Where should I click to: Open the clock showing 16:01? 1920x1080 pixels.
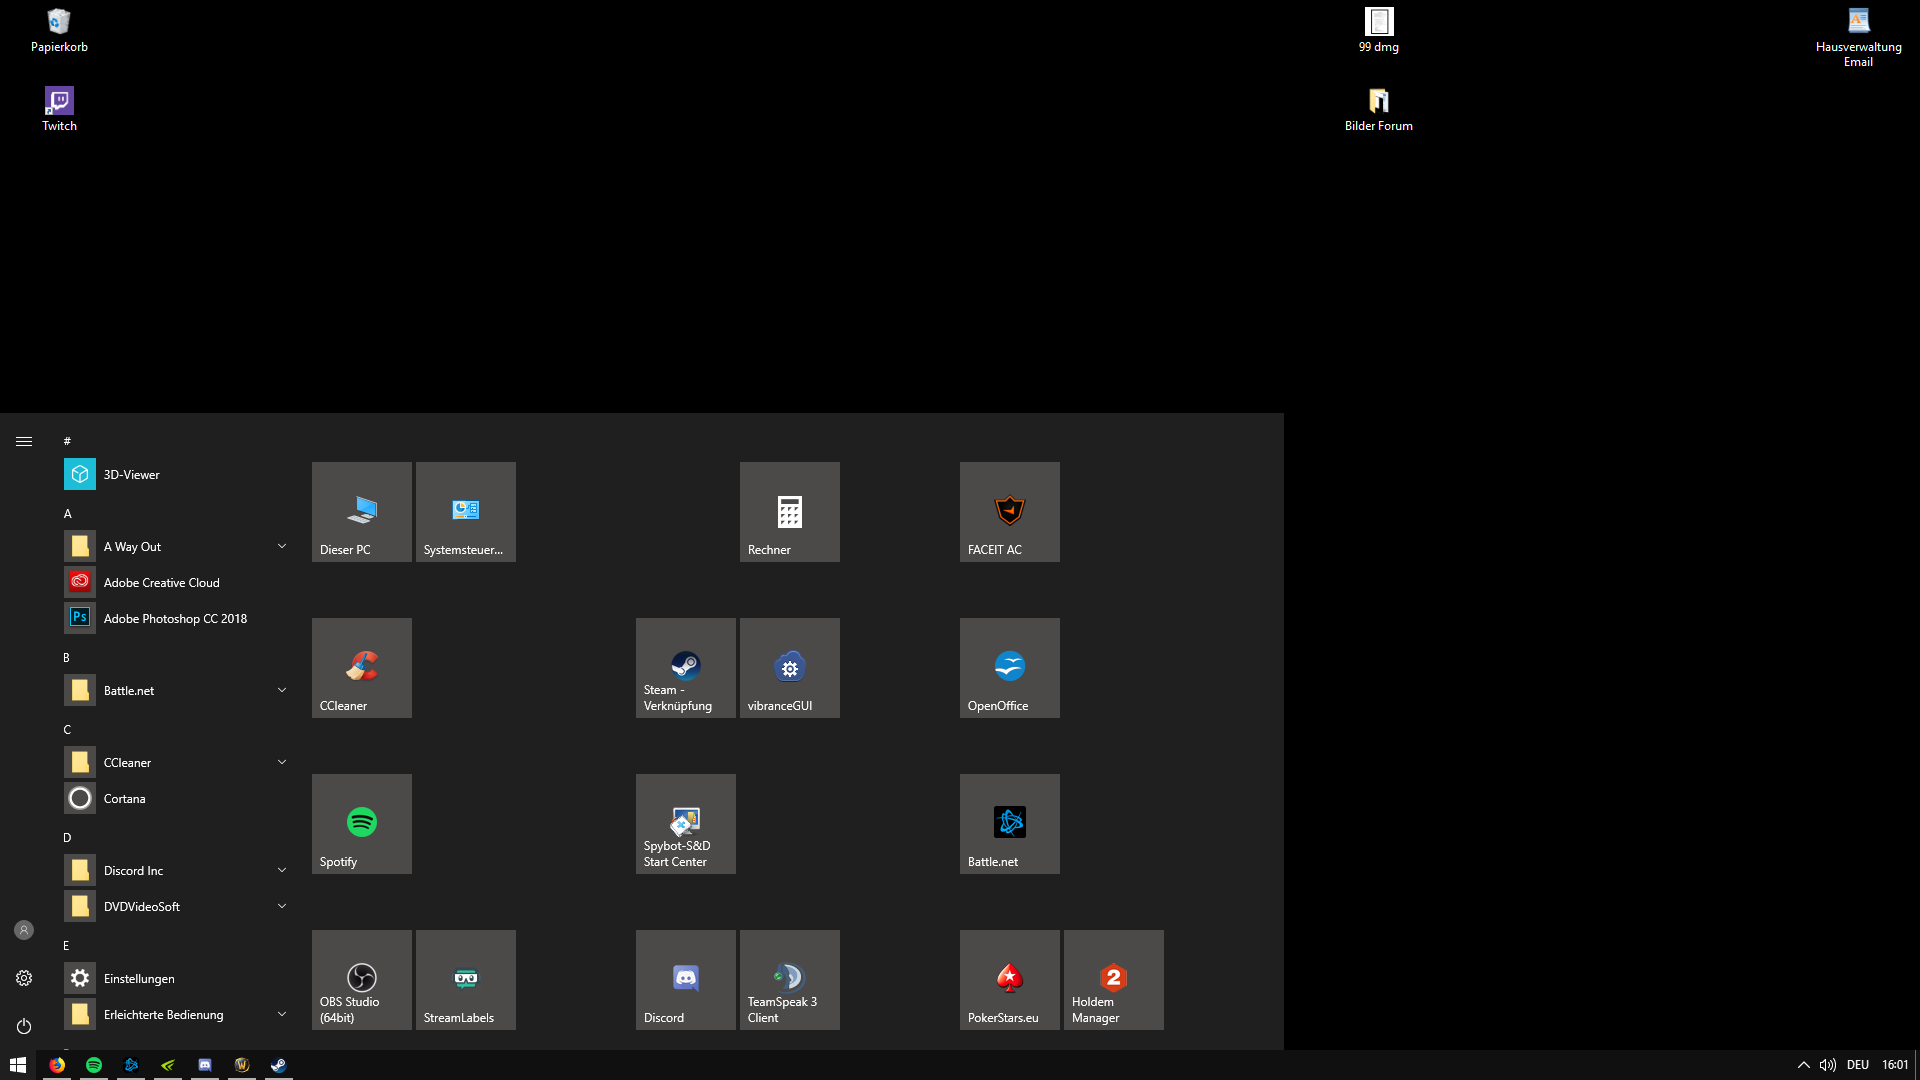click(1895, 1065)
